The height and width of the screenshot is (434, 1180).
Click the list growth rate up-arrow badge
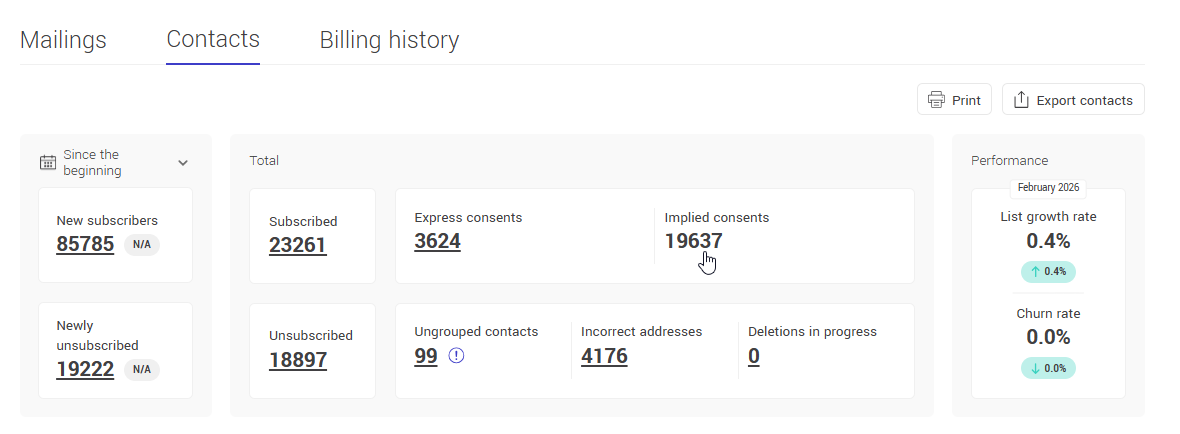tap(1048, 271)
